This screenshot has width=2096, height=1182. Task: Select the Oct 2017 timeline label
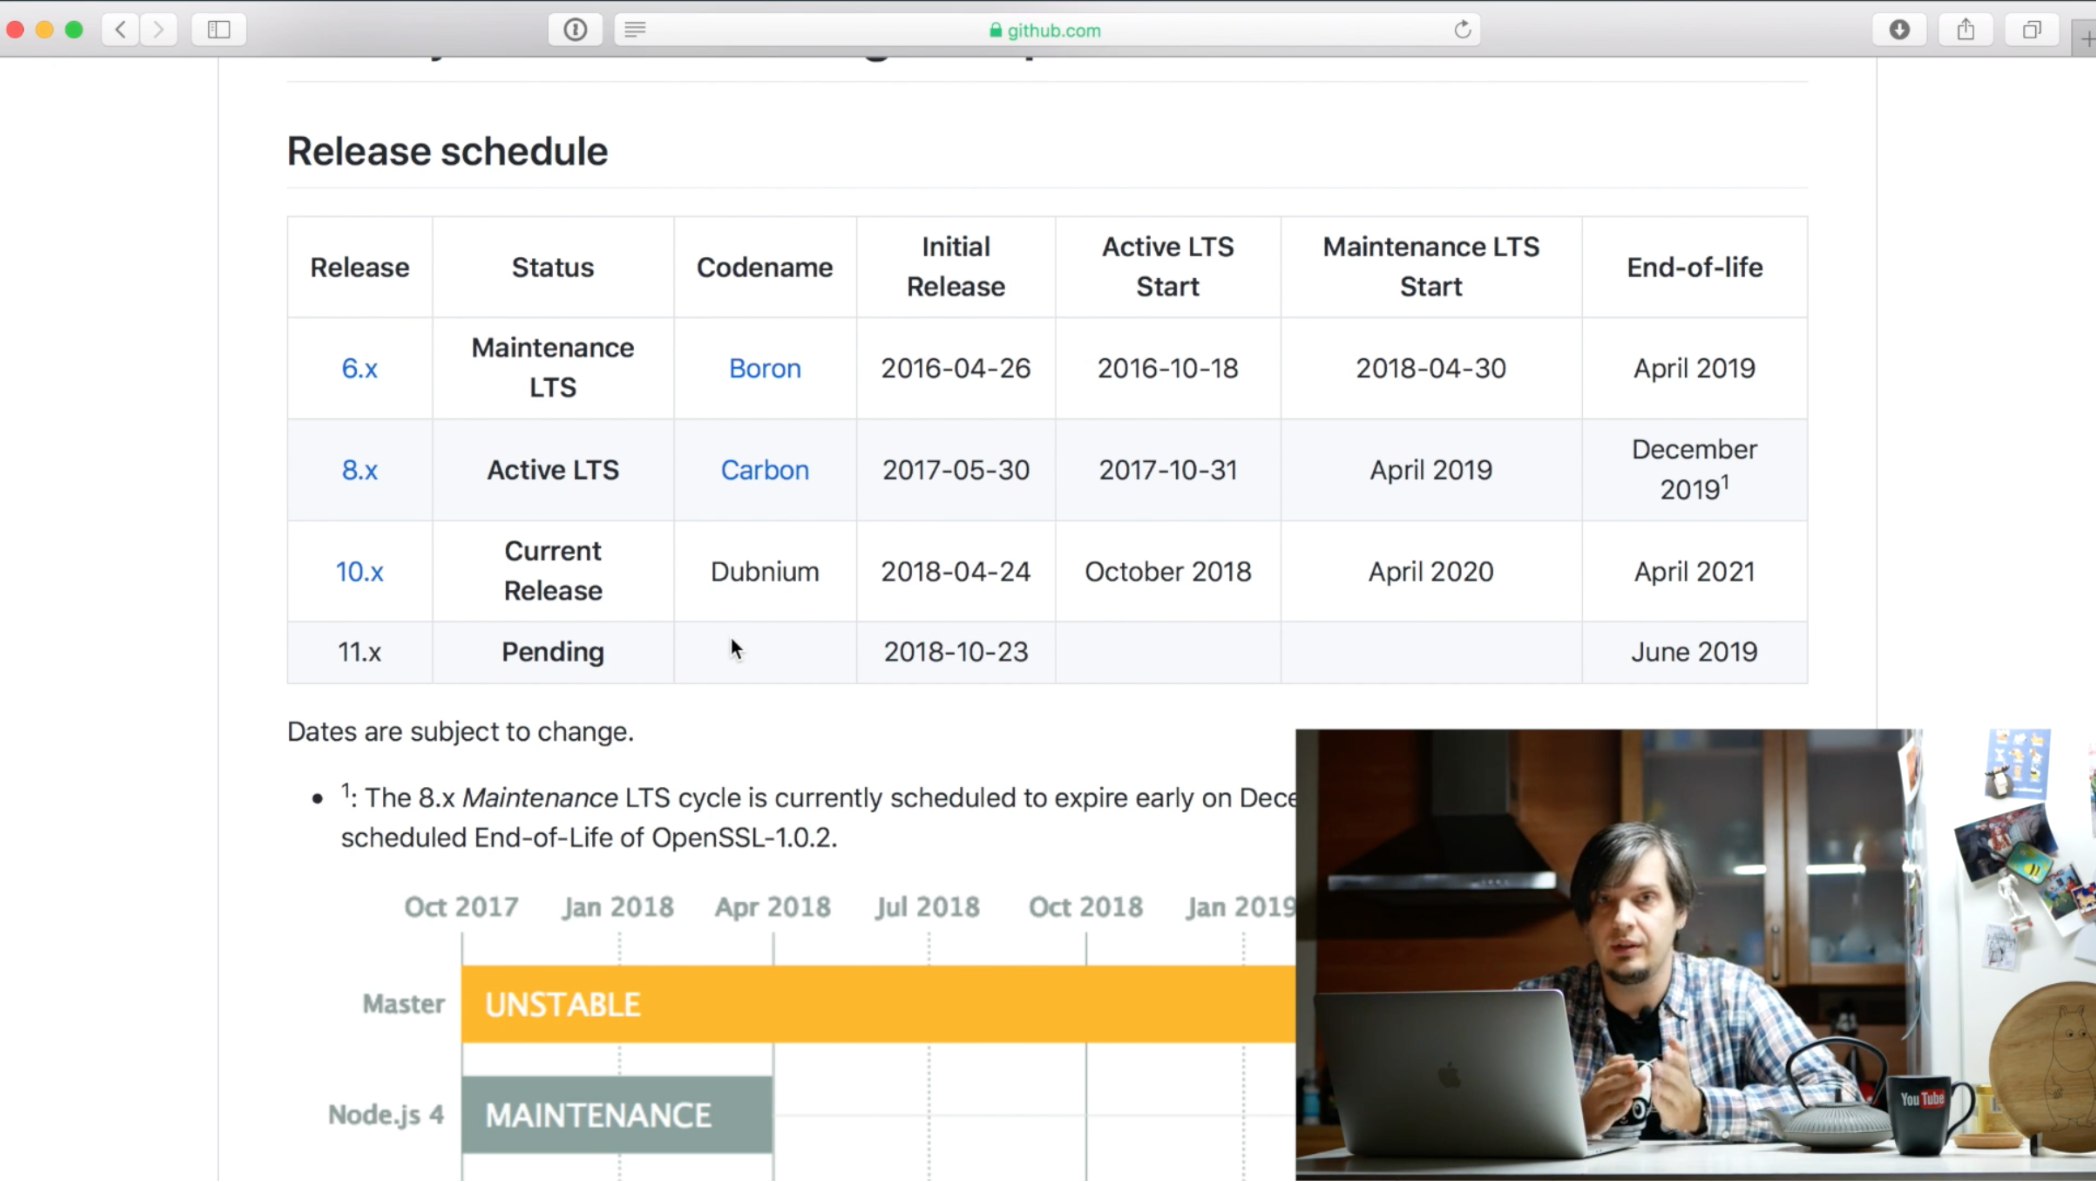click(x=461, y=907)
